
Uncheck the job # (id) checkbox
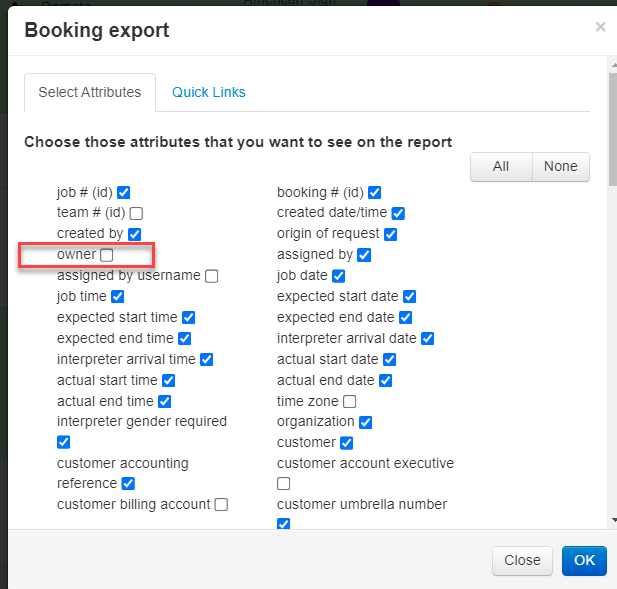(124, 192)
